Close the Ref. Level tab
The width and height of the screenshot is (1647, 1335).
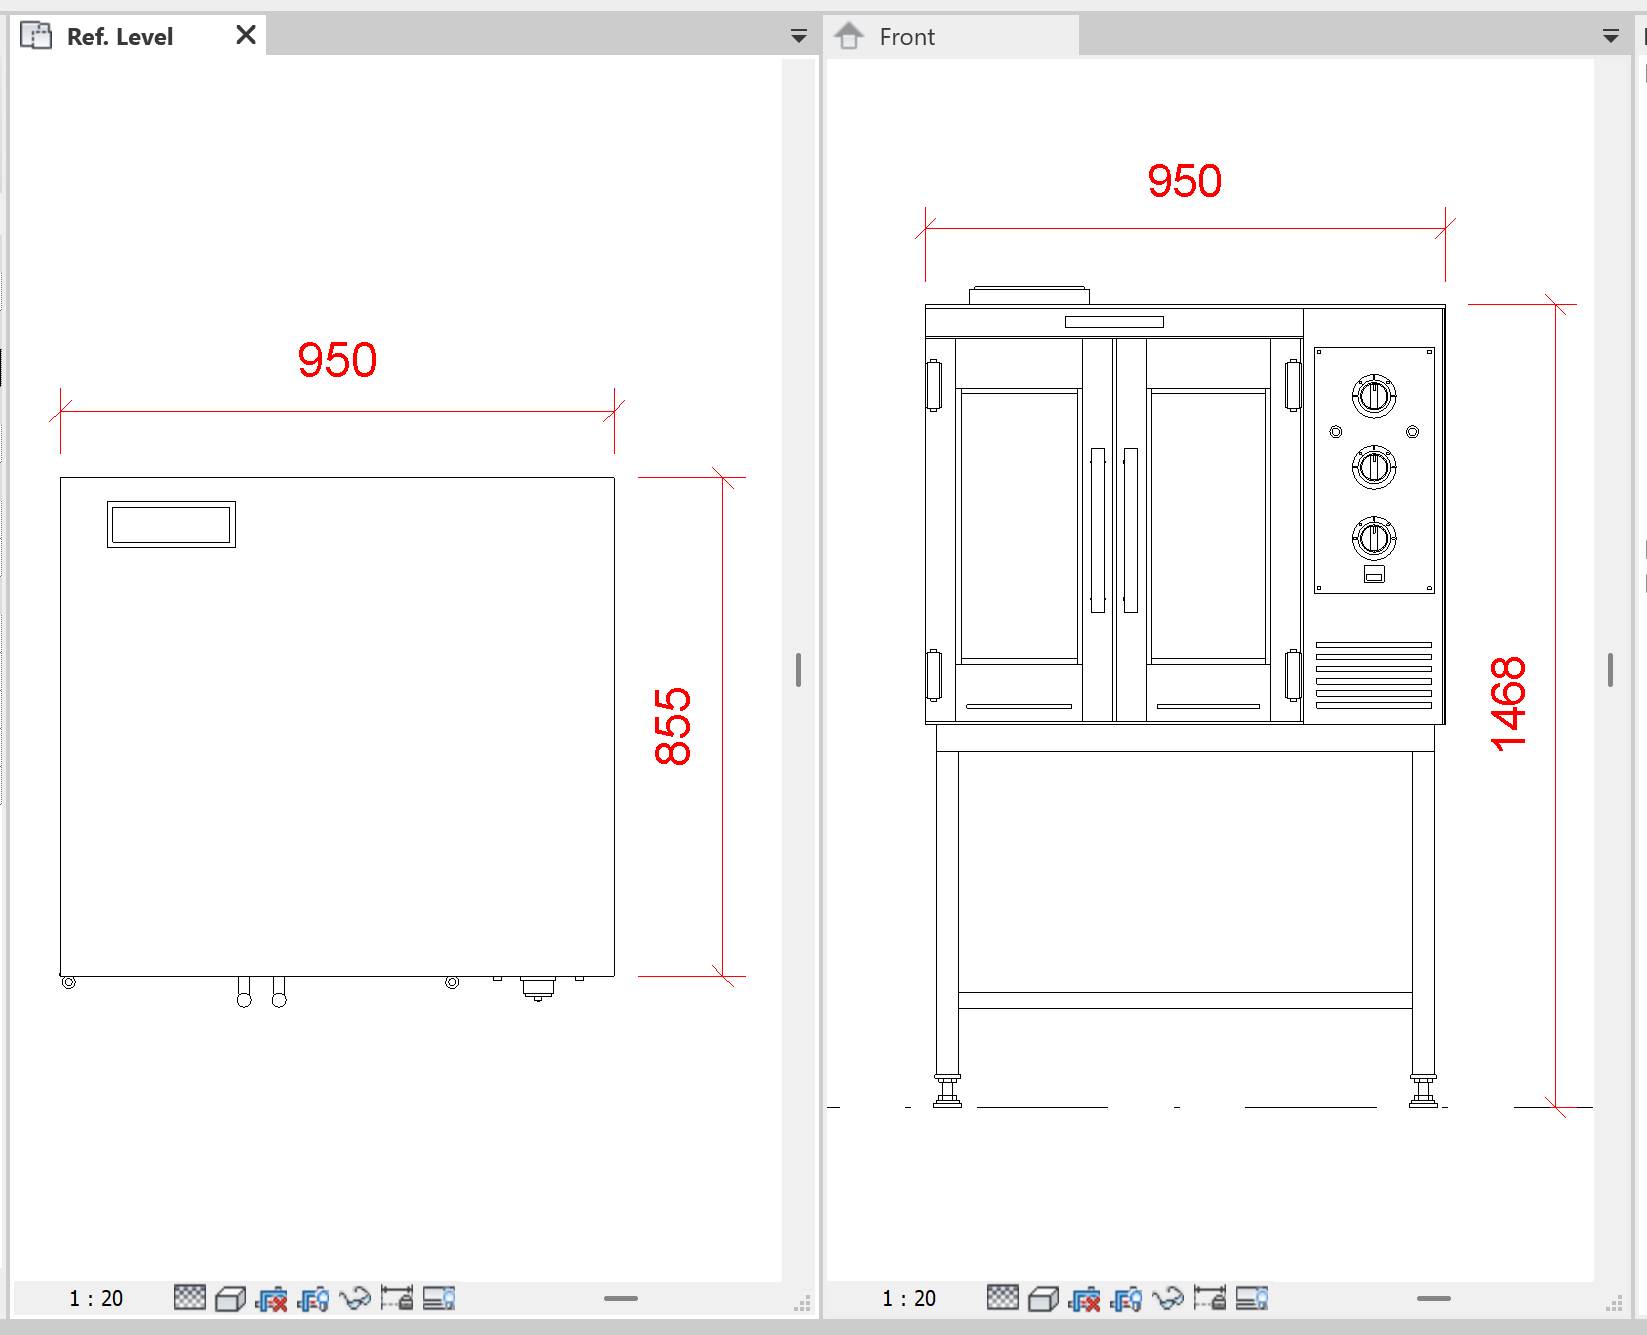246,35
